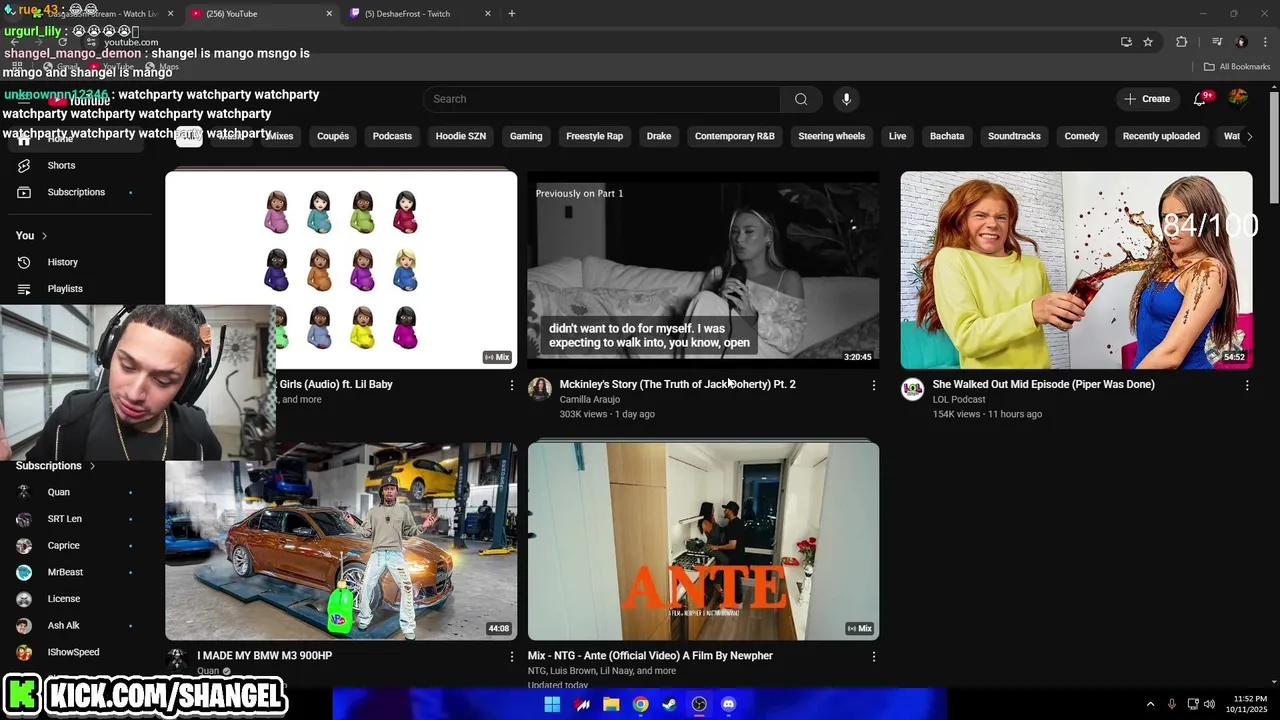Screen dimensions: 1280x720
Task: Filter by the Live chip
Action: [x=897, y=136]
